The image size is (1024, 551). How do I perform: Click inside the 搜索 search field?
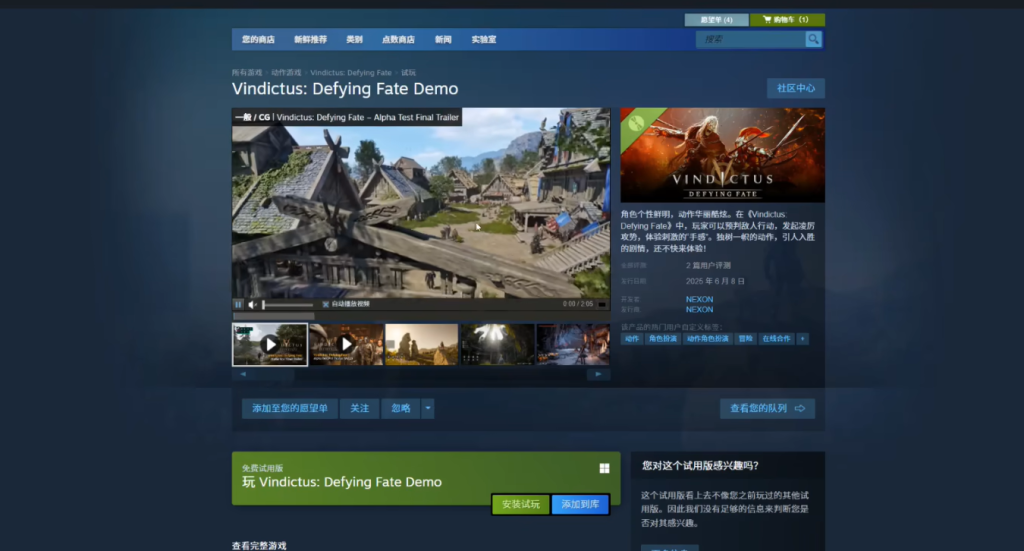click(751, 39)
